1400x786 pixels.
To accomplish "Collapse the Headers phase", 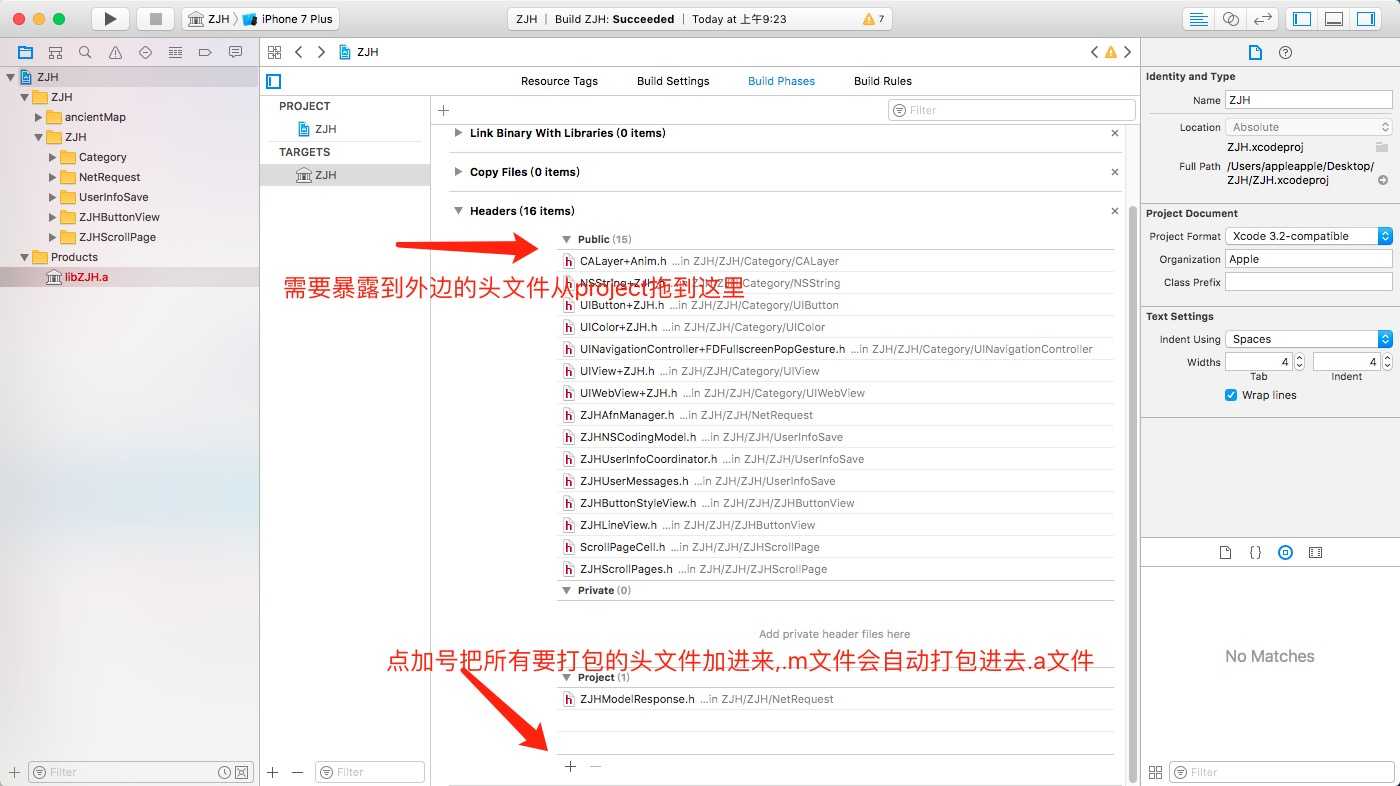I will click(x=459, y=211).
